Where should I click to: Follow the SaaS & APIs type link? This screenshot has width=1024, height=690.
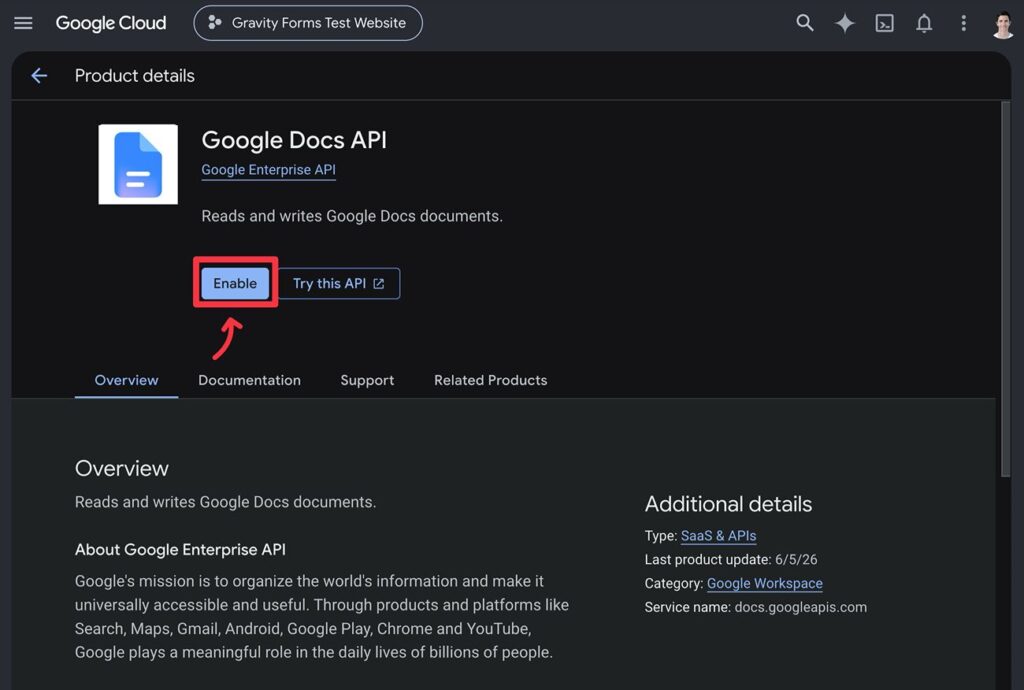click(718, 536)
